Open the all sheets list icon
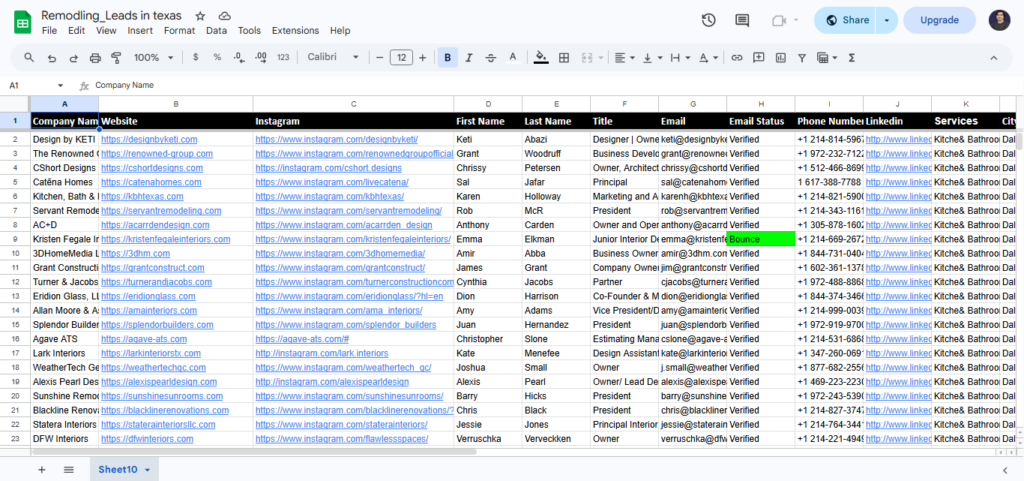This screenshot has width=1024, height=481. coord(69,469)
